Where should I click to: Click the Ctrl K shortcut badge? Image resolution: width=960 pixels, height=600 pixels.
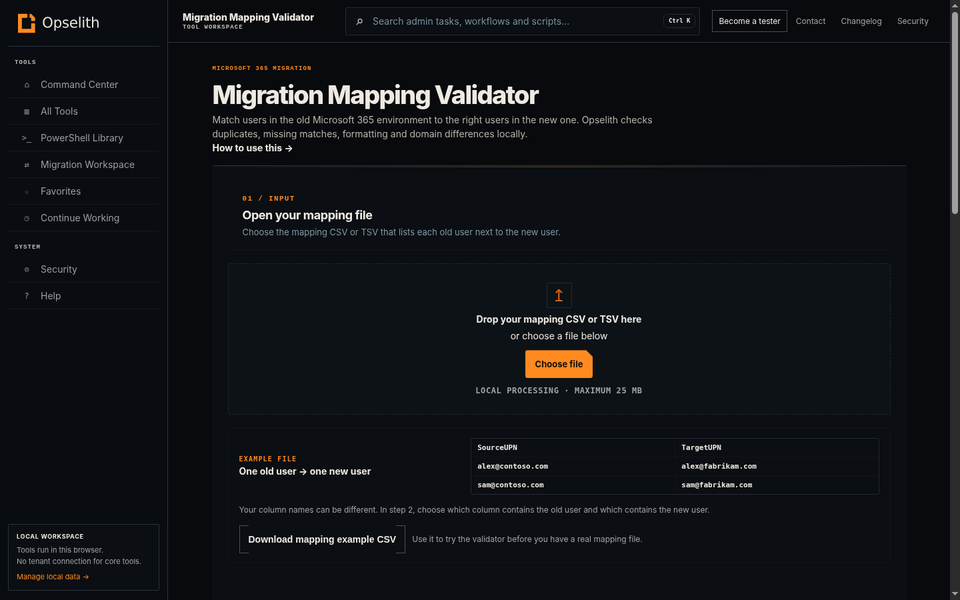coord(680,21)
